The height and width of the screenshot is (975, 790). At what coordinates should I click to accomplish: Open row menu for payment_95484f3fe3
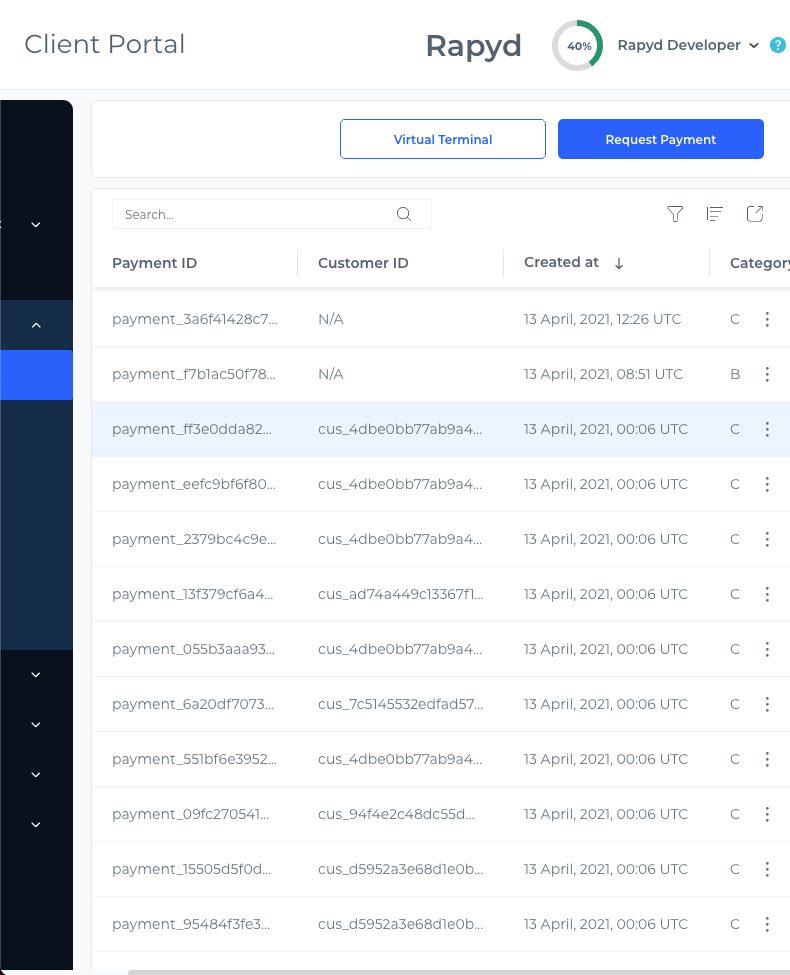coord(767,924)
